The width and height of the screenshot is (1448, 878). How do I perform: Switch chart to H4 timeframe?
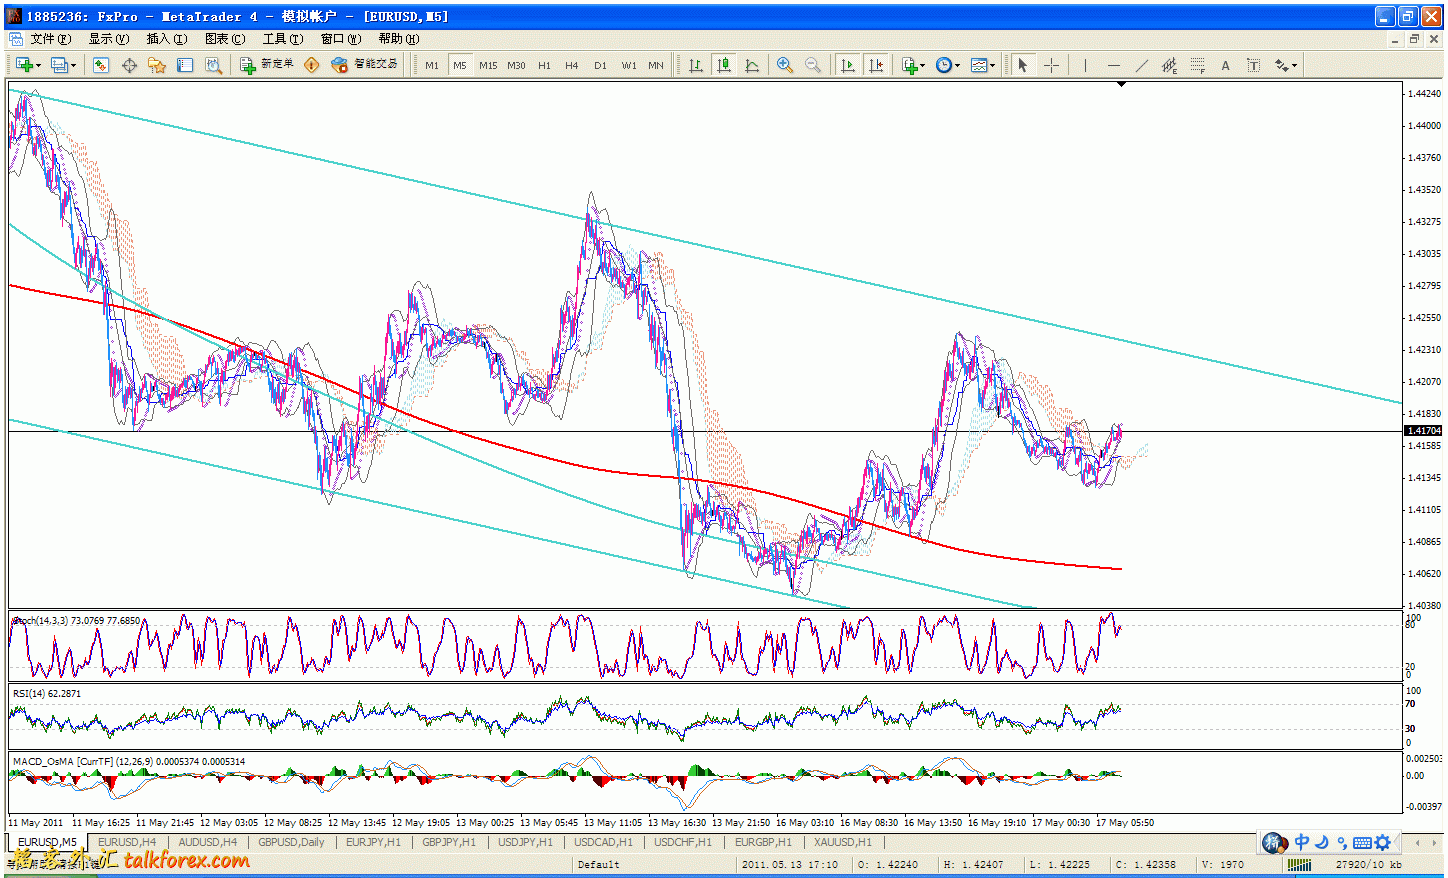pyautogui.click(x=572, y=65)
